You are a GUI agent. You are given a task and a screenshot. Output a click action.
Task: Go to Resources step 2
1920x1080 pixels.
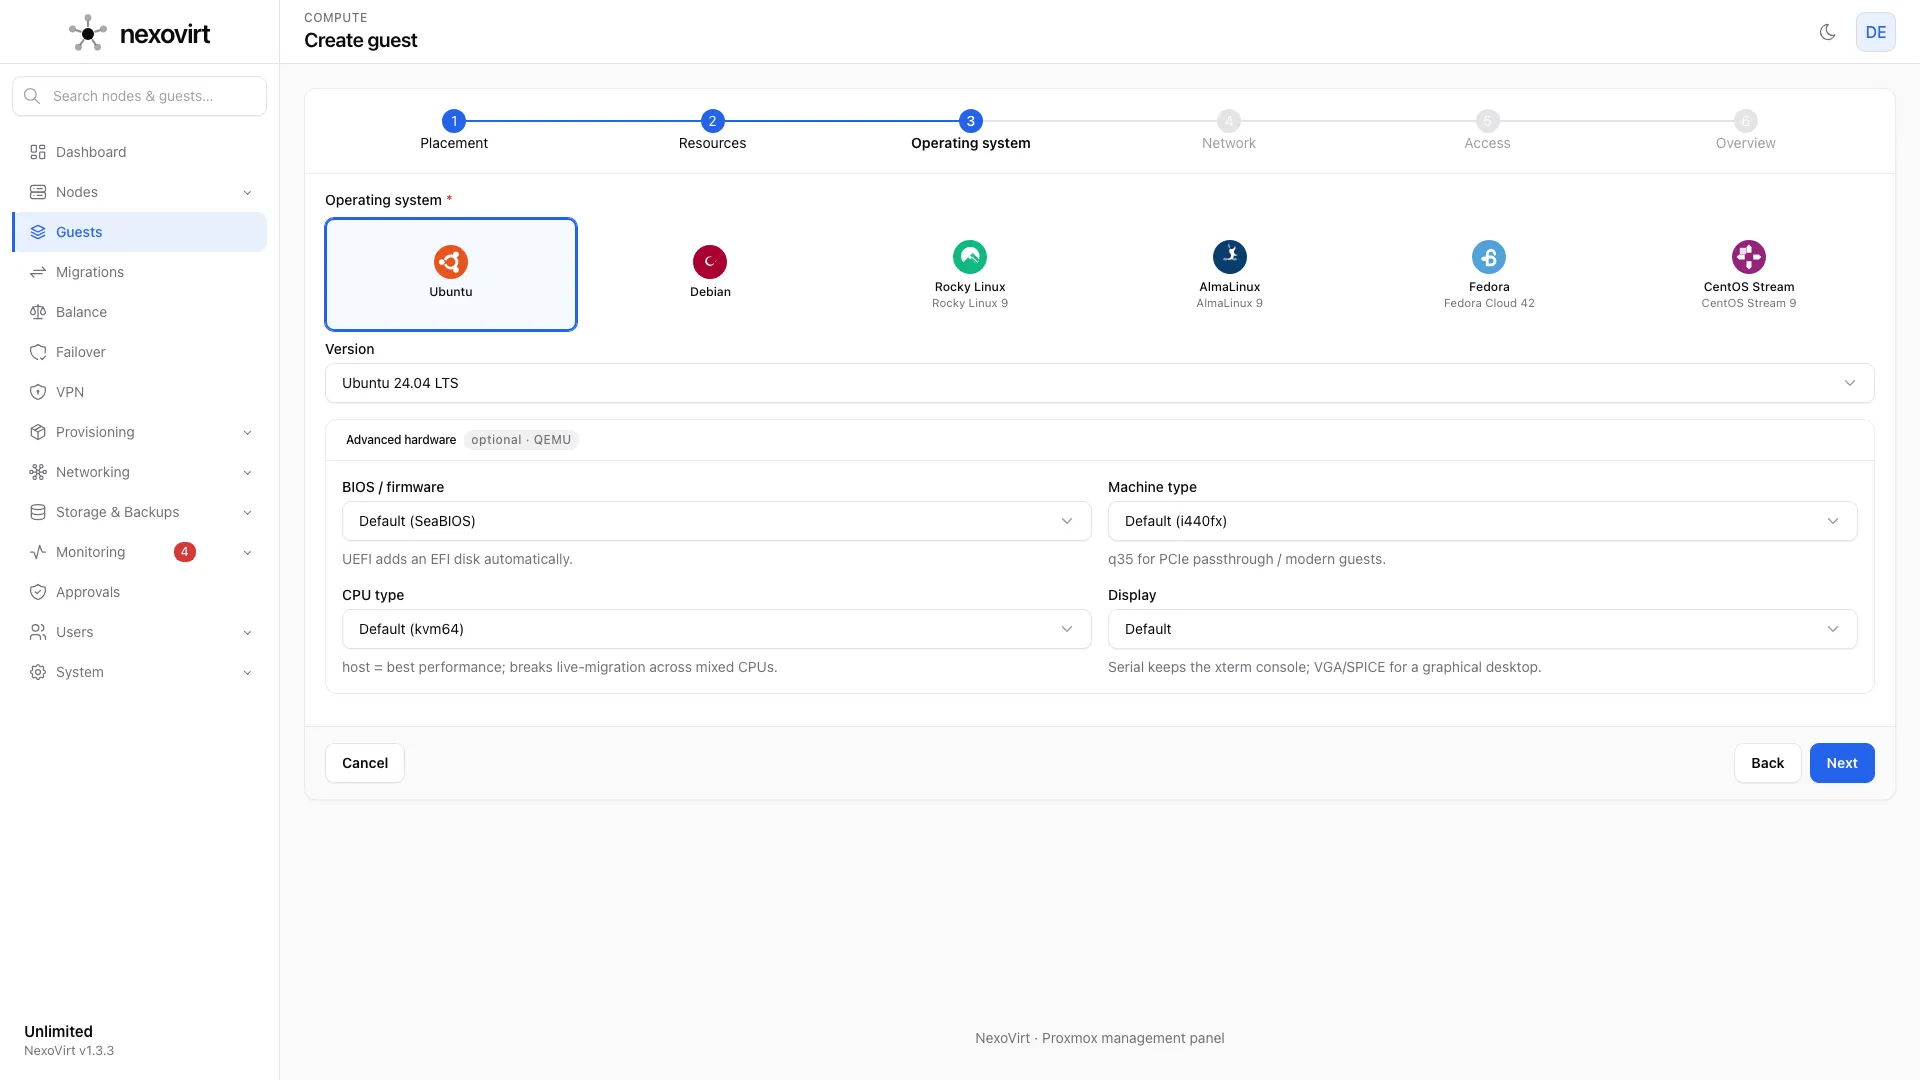(x=712, y=131)
